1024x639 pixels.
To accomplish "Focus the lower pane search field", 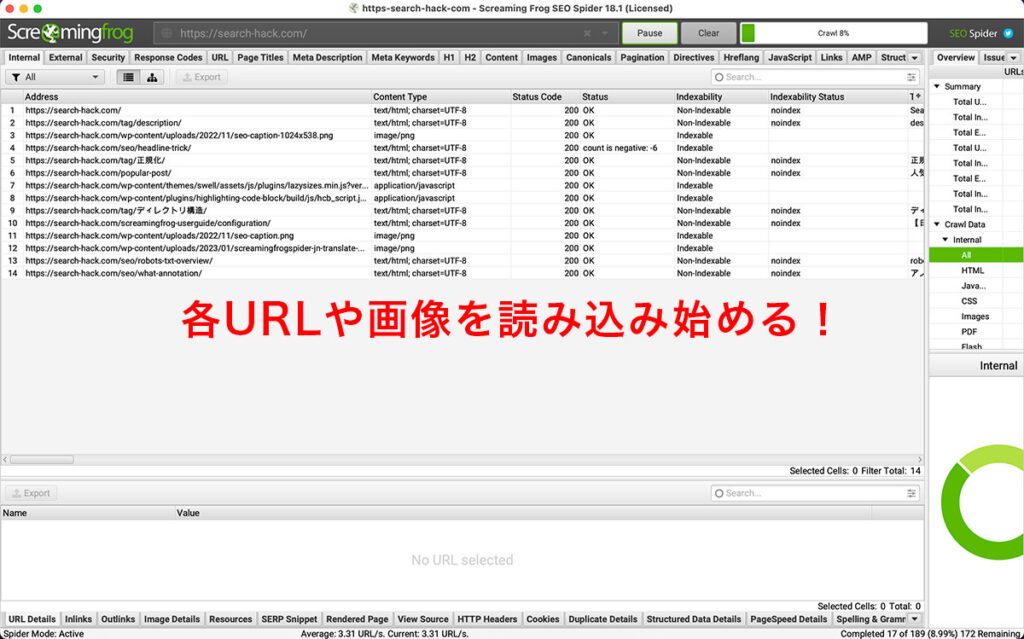I will [x=815, y=493].
